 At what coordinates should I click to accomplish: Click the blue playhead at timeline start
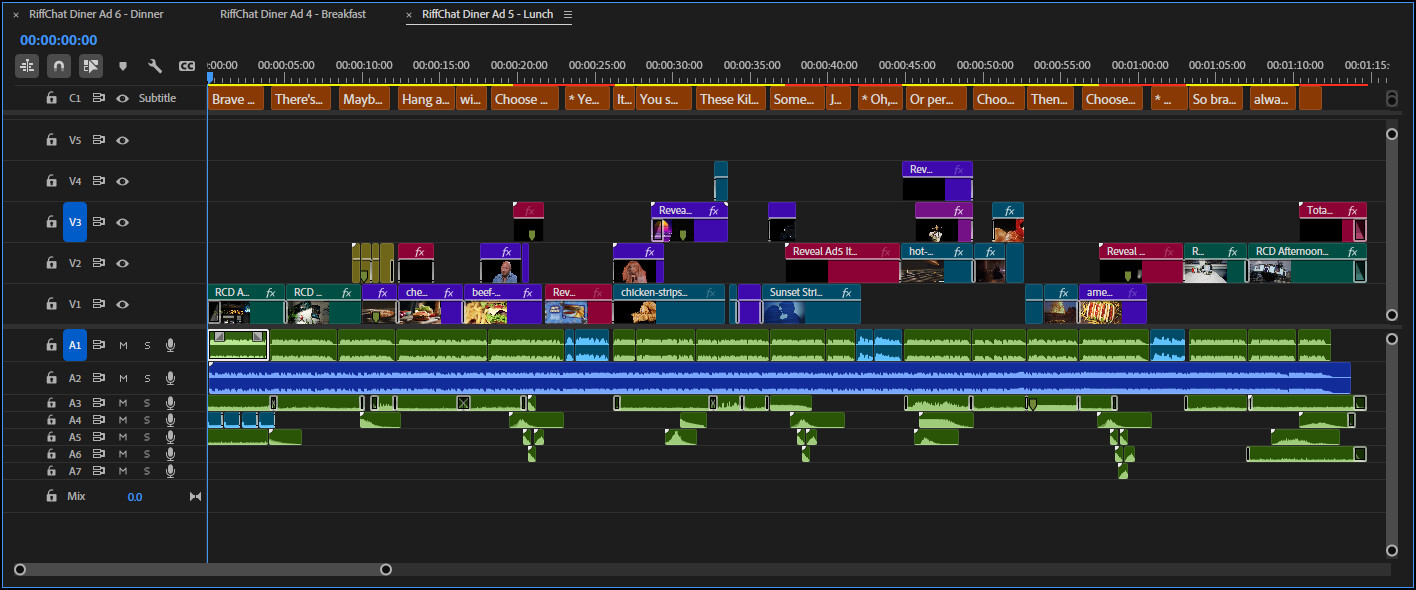coord(210,77)
